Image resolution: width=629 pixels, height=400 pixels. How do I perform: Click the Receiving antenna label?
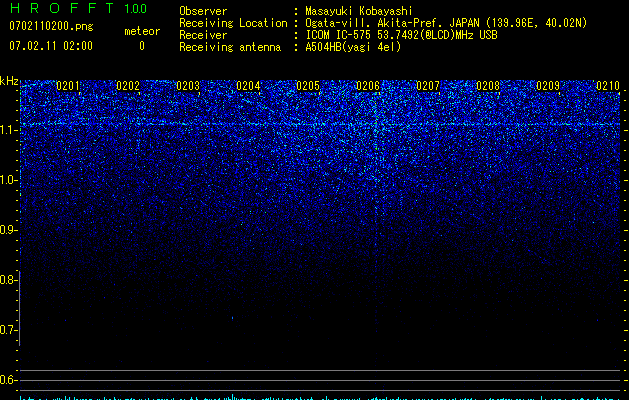tap(230, 47)
